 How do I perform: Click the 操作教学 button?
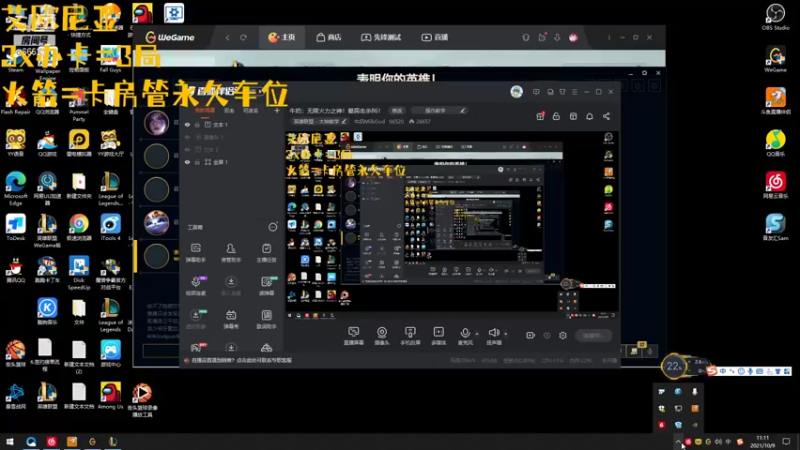[x=439, y=110]
